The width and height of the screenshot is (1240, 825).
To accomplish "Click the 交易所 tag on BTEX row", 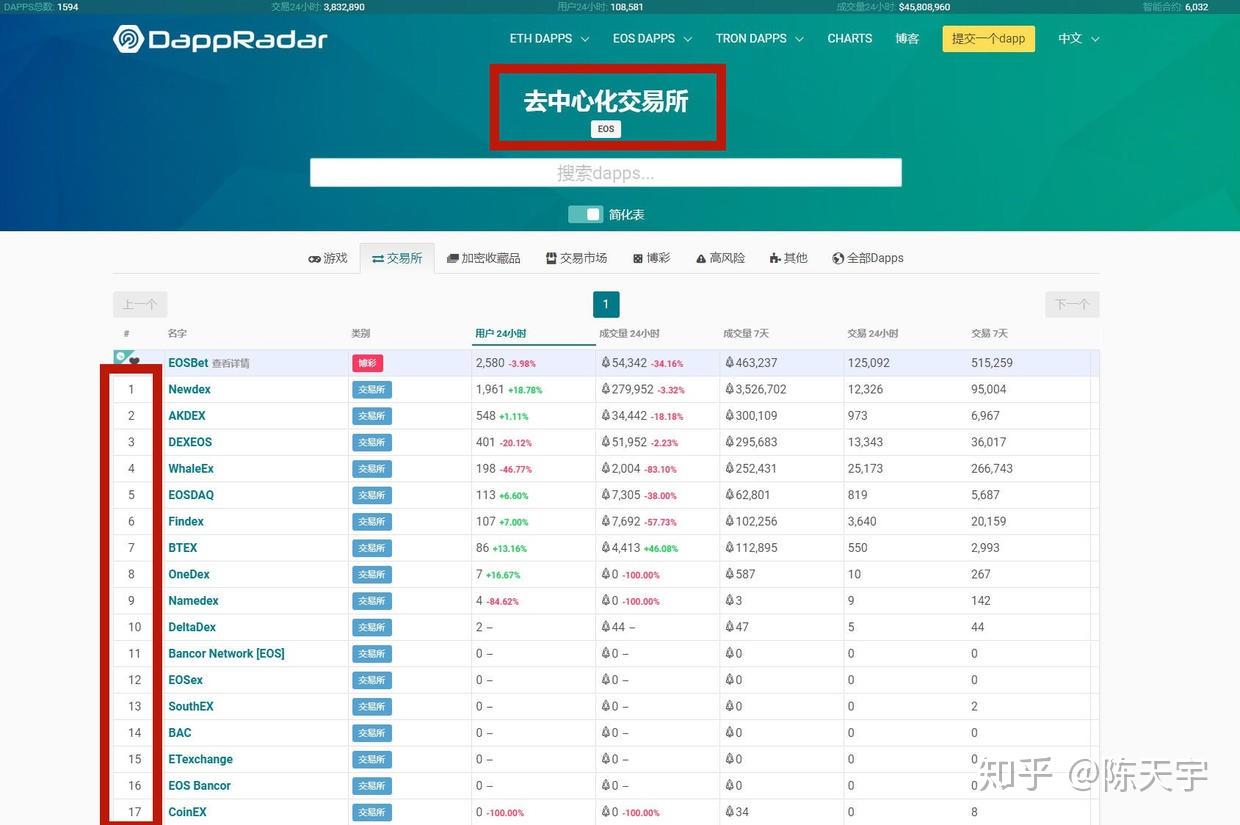I will pyautogui.click(x=372, y=548).
